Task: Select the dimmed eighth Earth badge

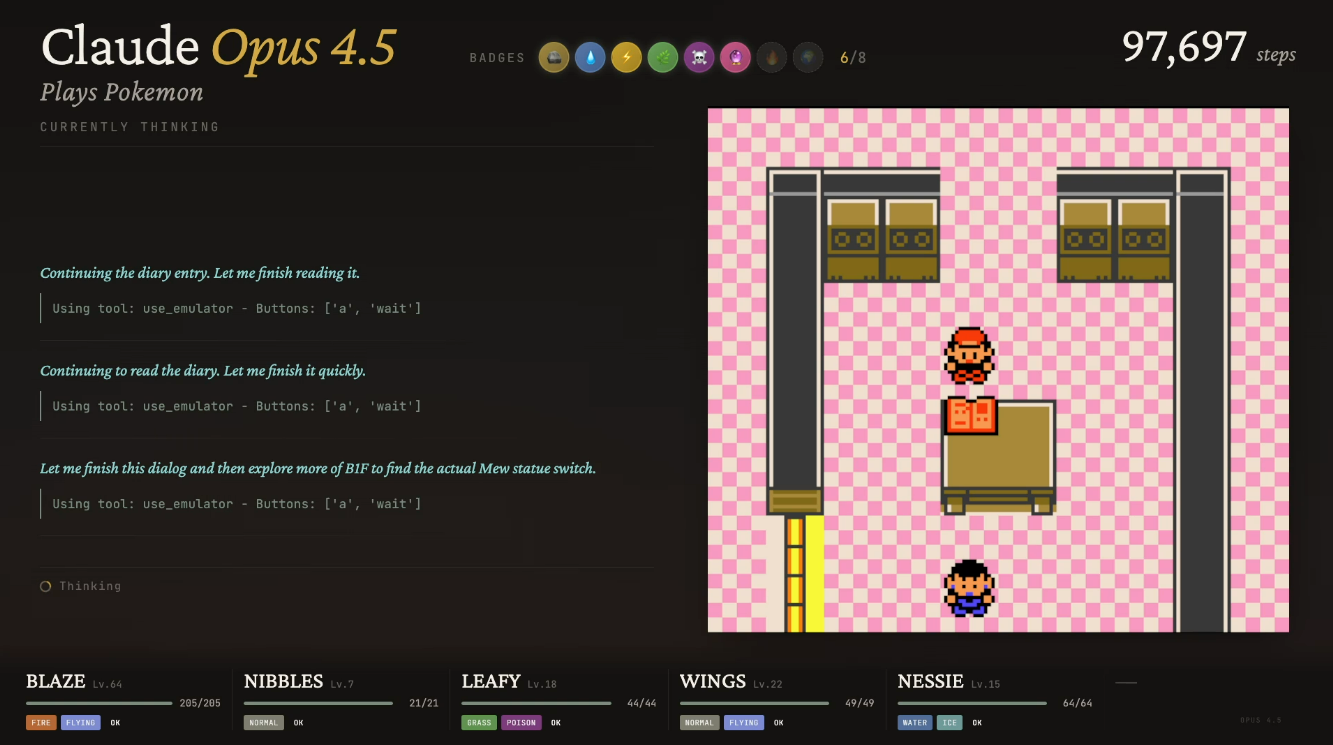Action: tap(808, 58)
